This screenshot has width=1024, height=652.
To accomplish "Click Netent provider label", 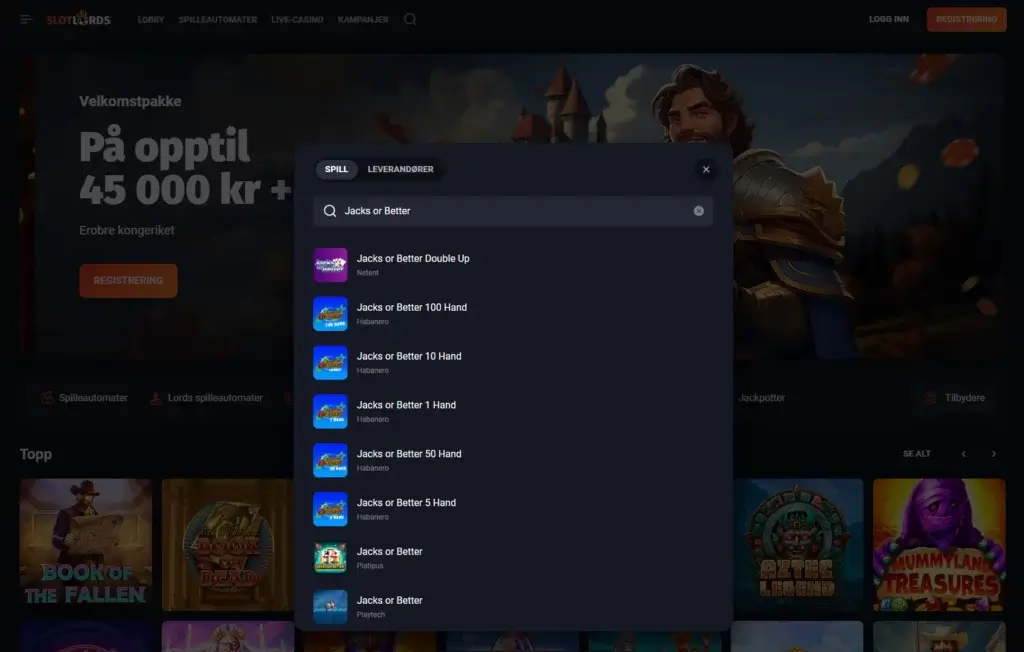I will [x=368, y=273].
